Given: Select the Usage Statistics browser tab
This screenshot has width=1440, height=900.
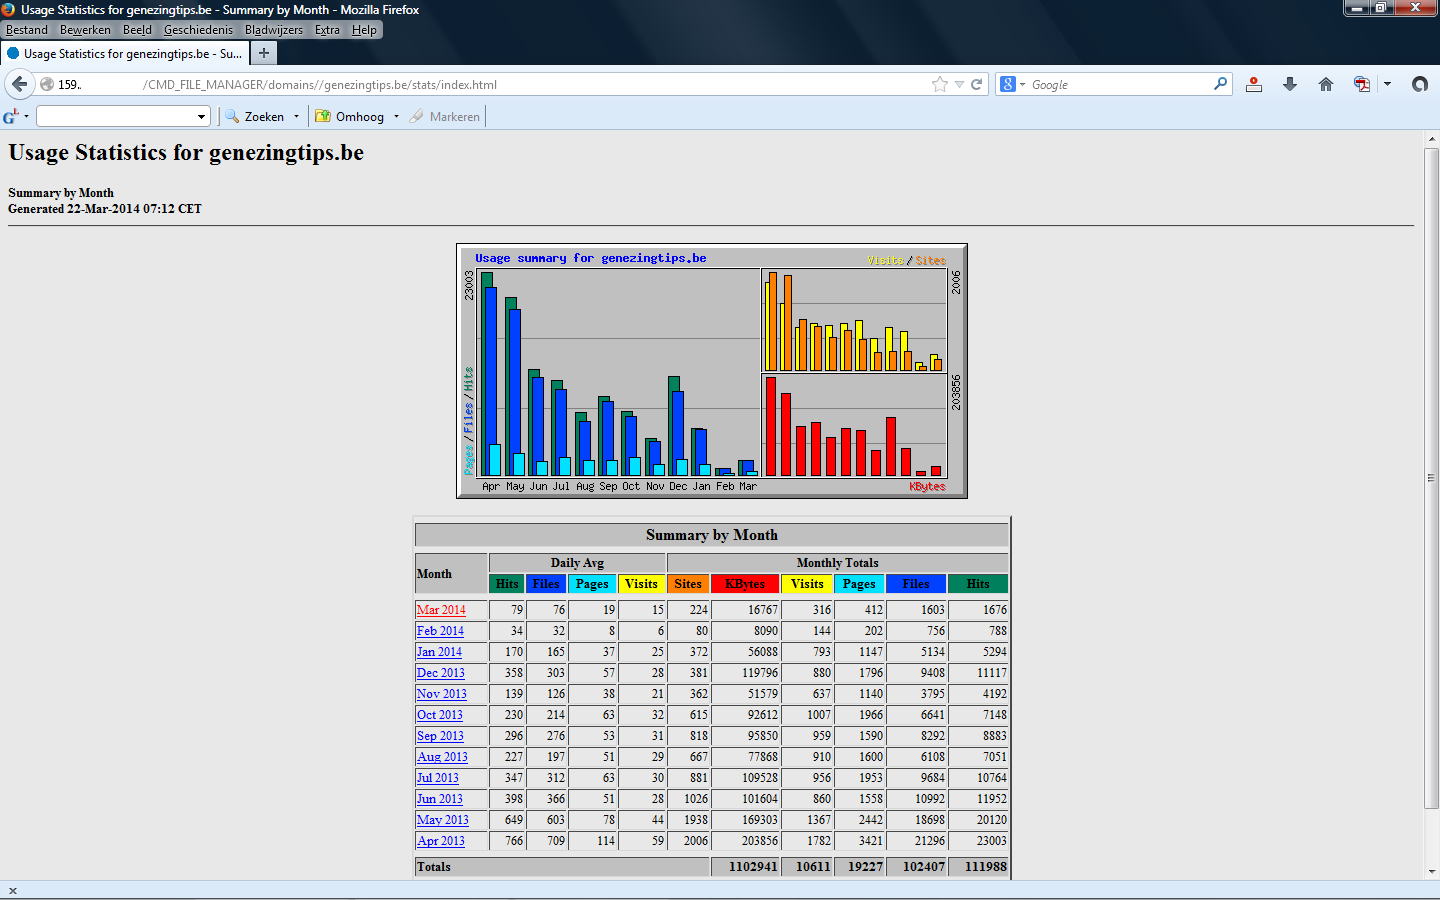Looking at the screenshot, I should [125, 53].
